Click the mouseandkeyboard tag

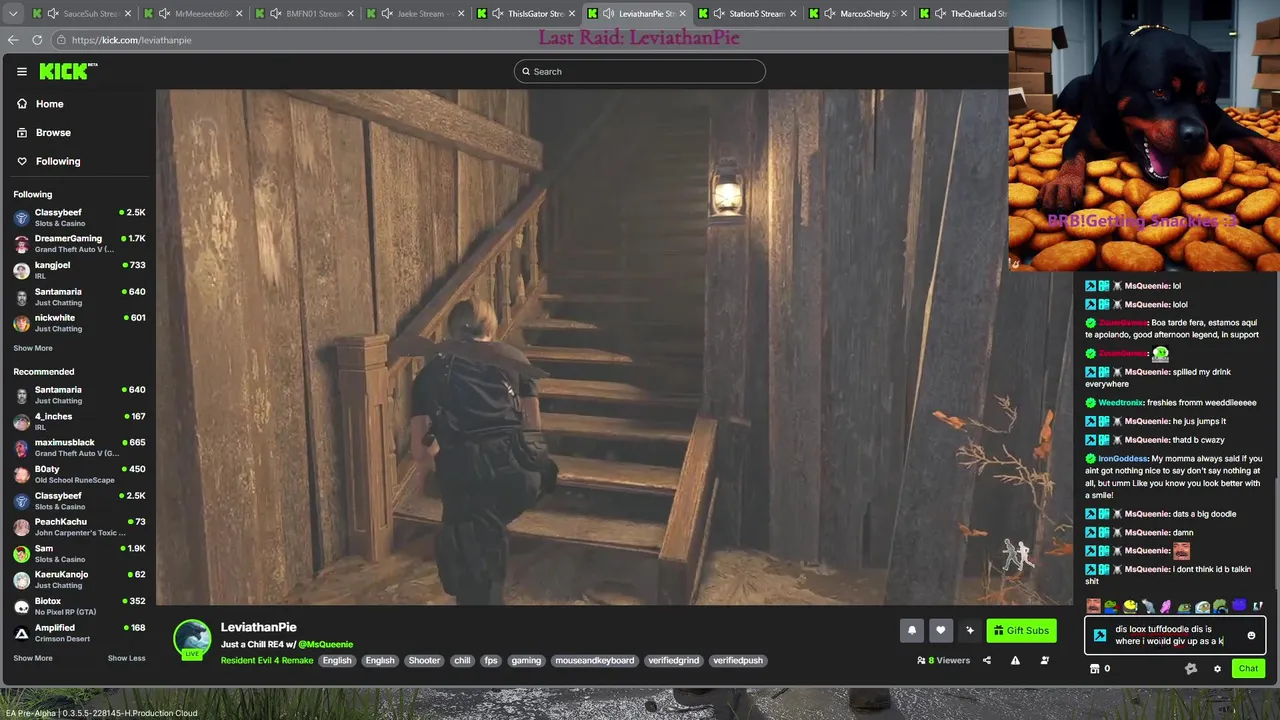point(595,660)
